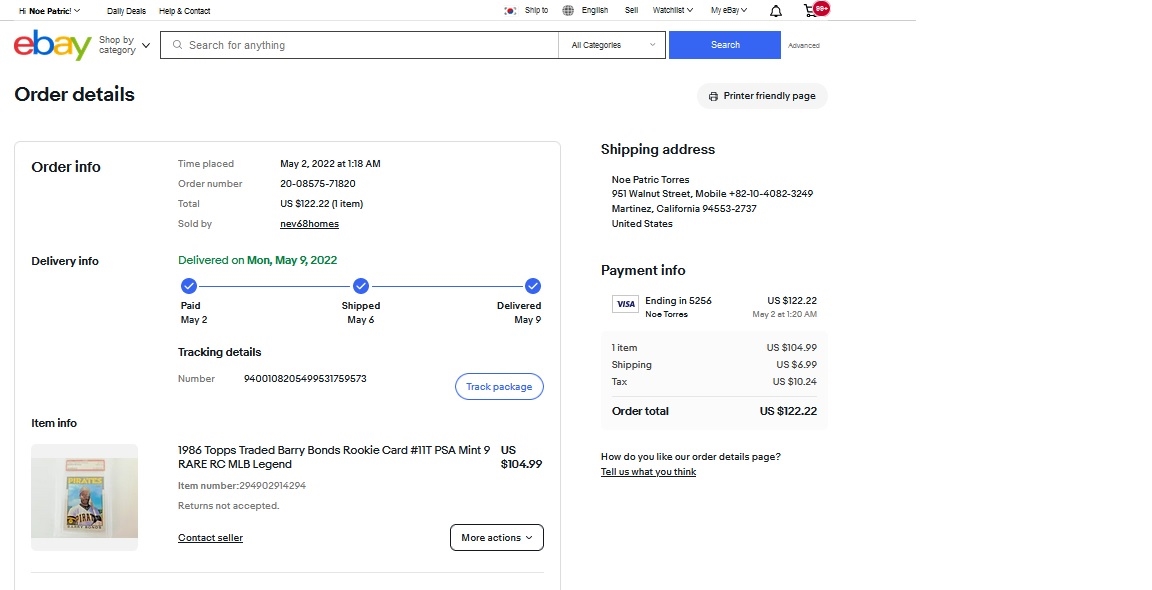Click 951 Walnut Street address line
This screenshot has height=590, width=1152.
click(x=712, y=194)
